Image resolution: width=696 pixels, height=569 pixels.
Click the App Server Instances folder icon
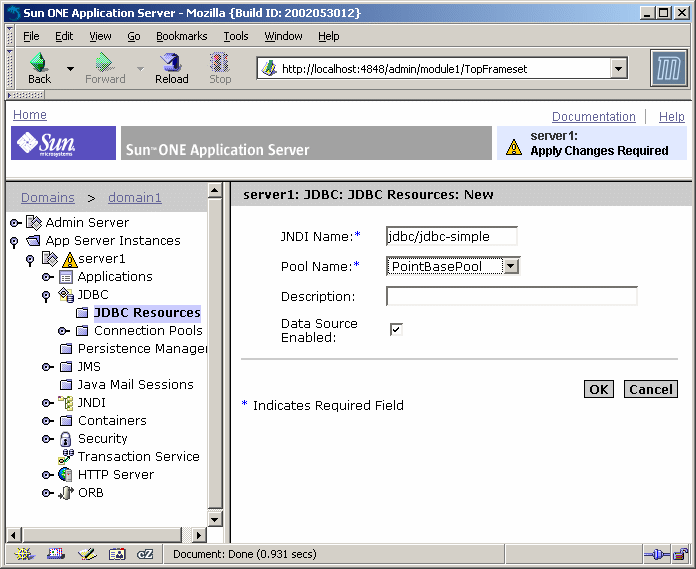[x=33, y=241]
